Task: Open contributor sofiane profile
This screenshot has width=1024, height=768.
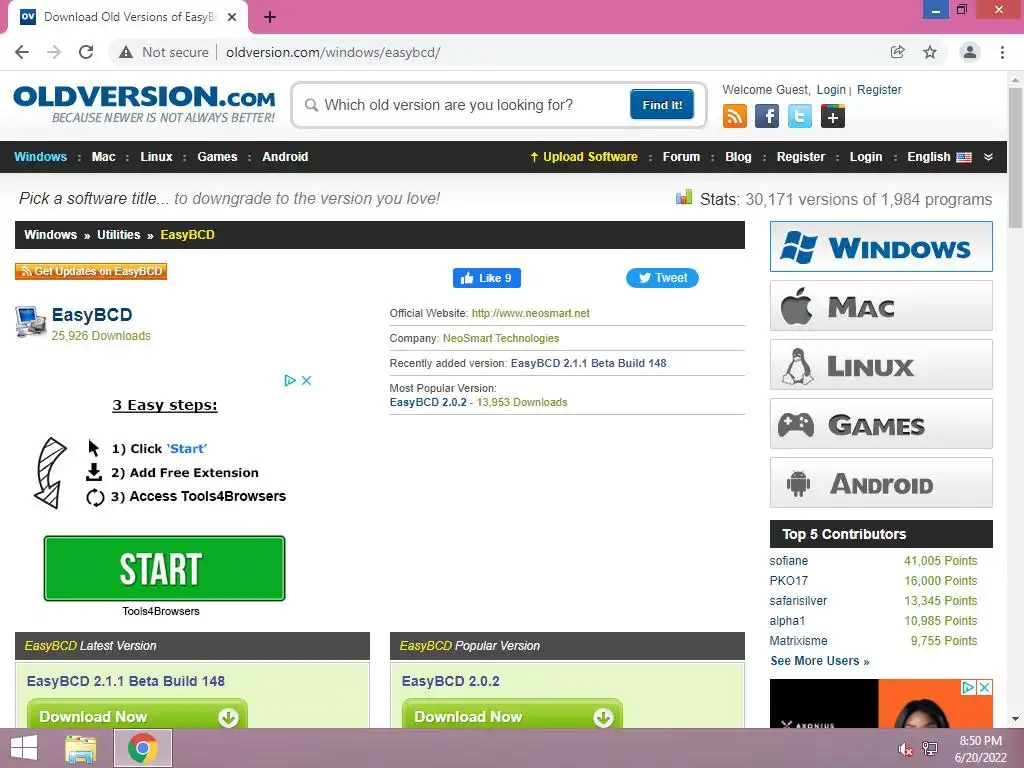Action: pos(788,561)
